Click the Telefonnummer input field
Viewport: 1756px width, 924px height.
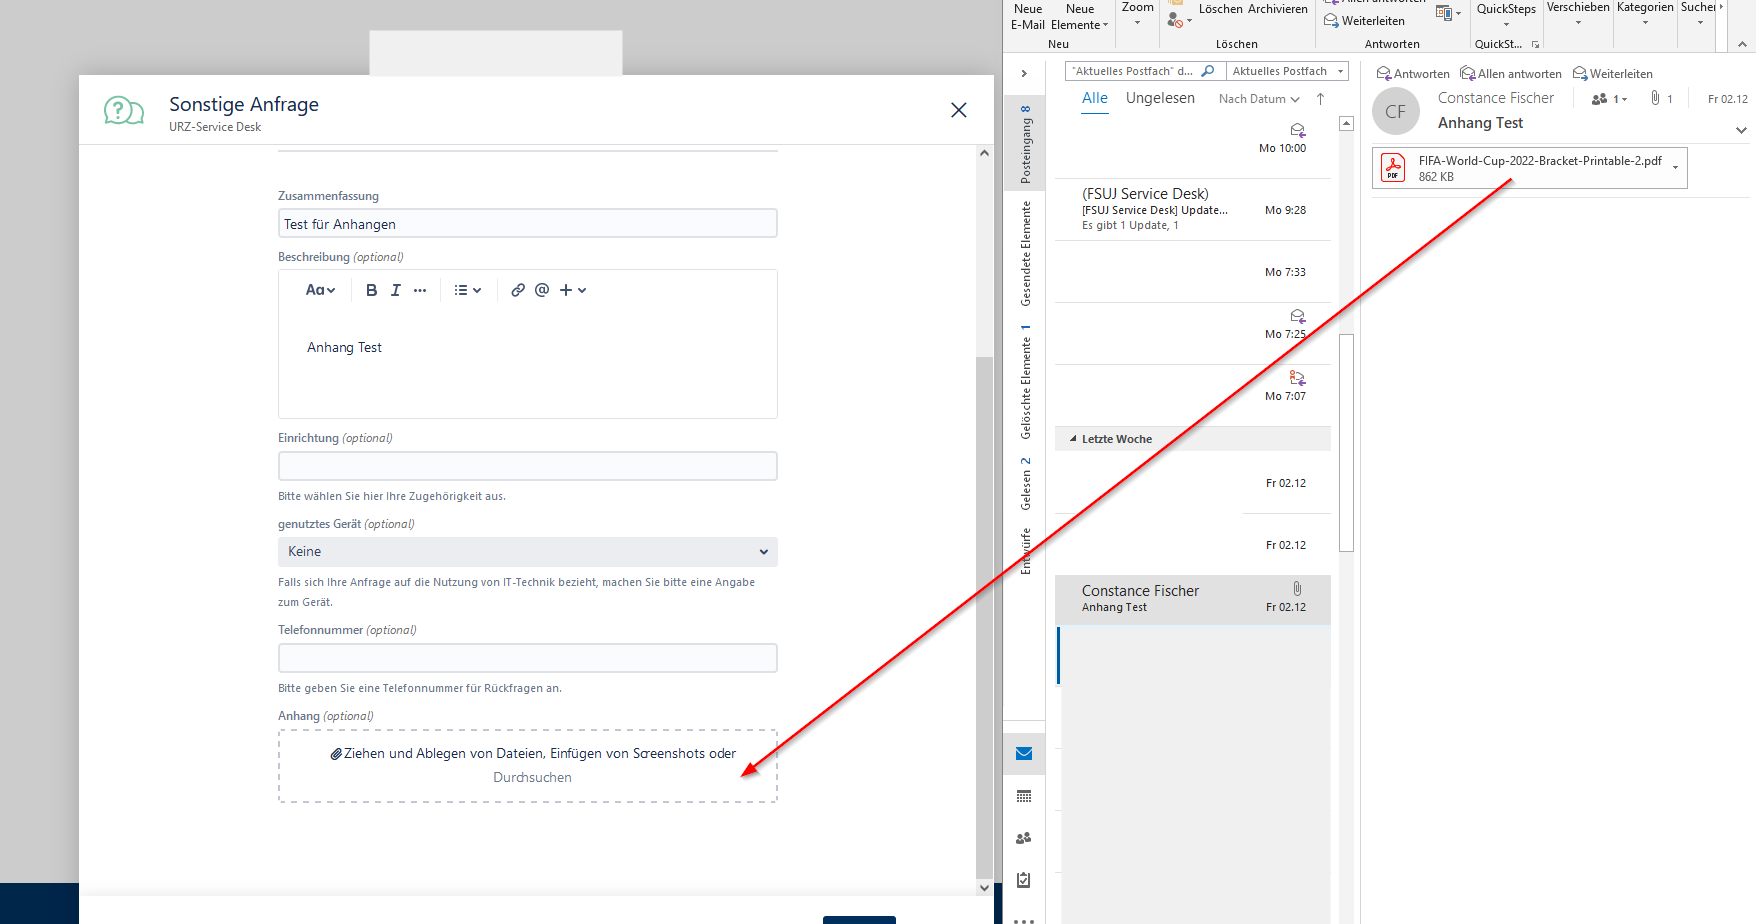tap(528, 658)
